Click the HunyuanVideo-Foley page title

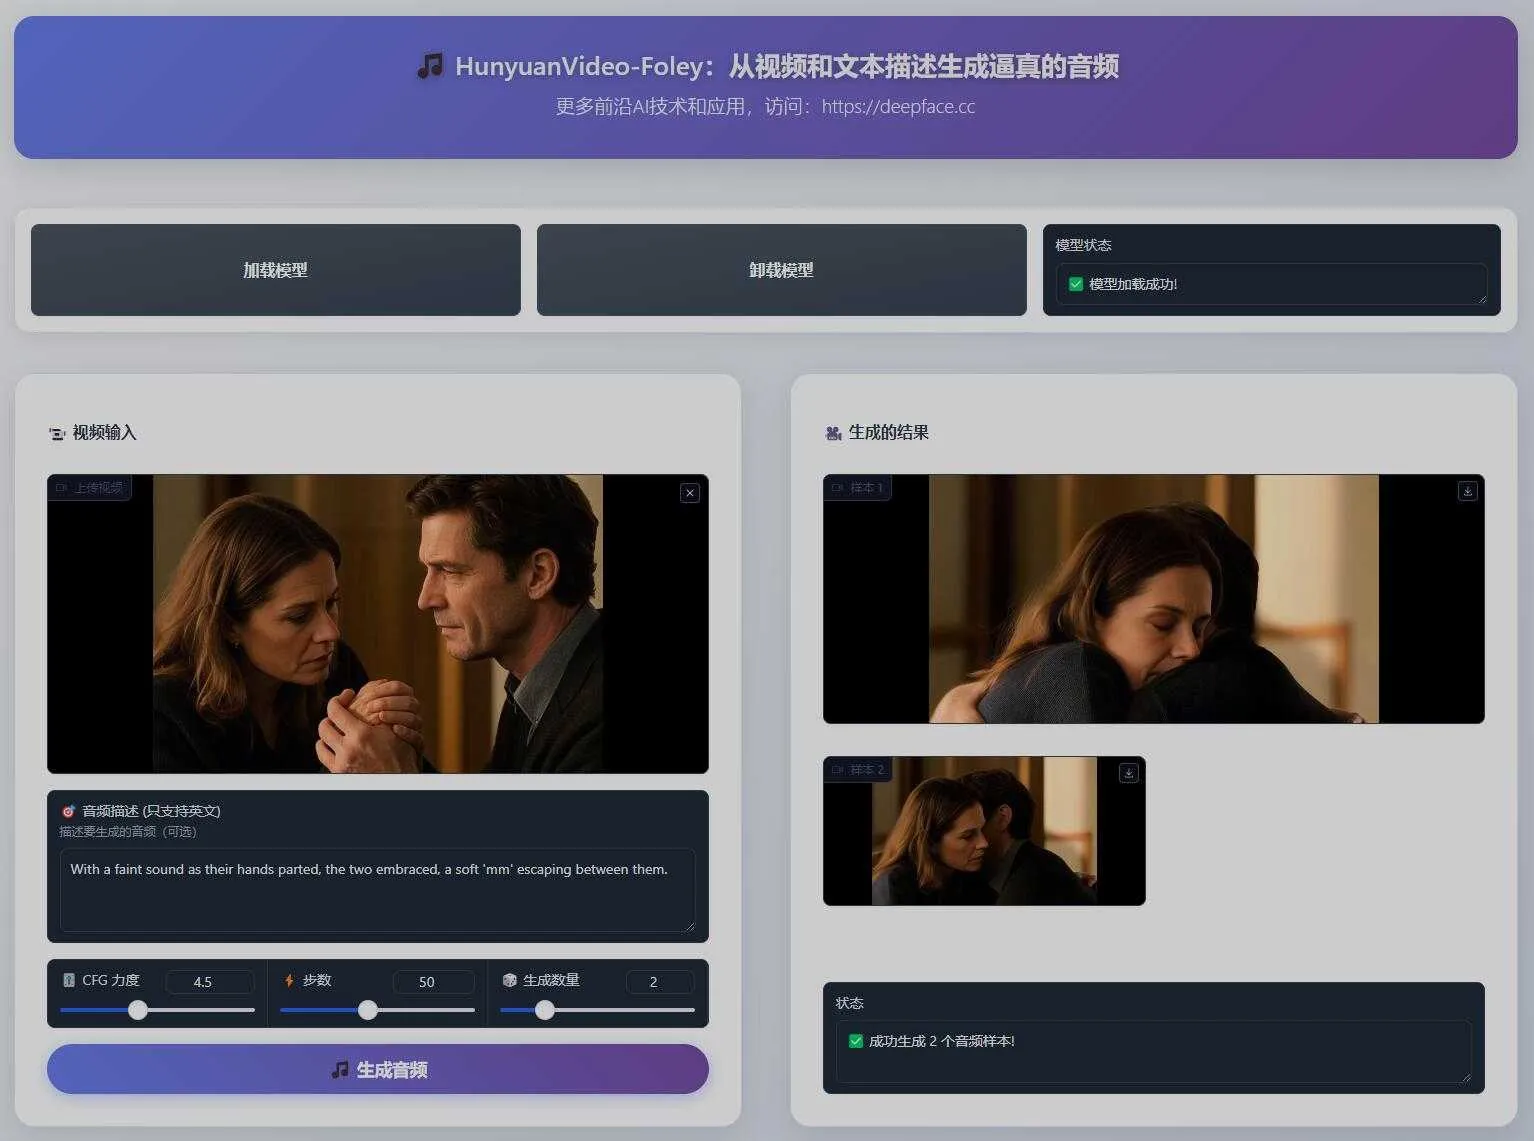pyautogui.click(x=786, y=67)
